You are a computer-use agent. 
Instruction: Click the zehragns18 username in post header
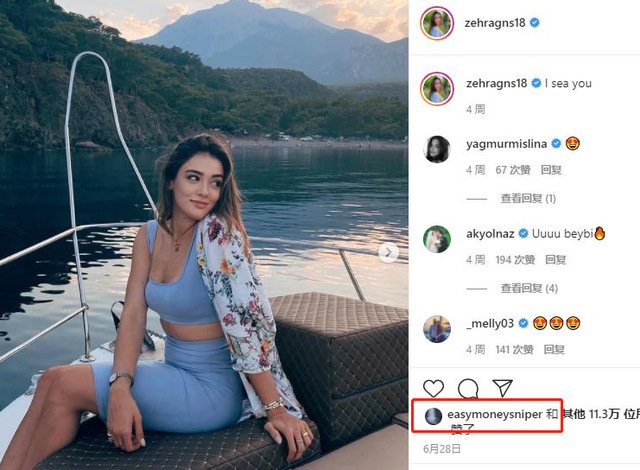click(x=496, y=22)
